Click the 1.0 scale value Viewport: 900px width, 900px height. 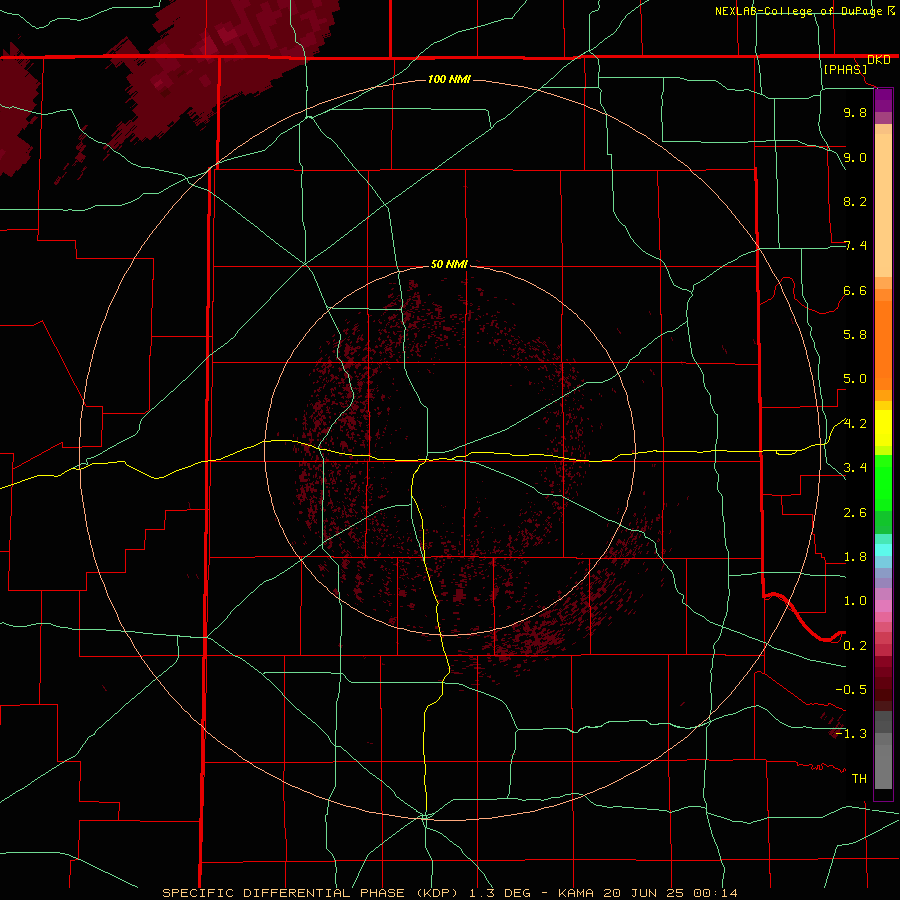pos(855,601)
